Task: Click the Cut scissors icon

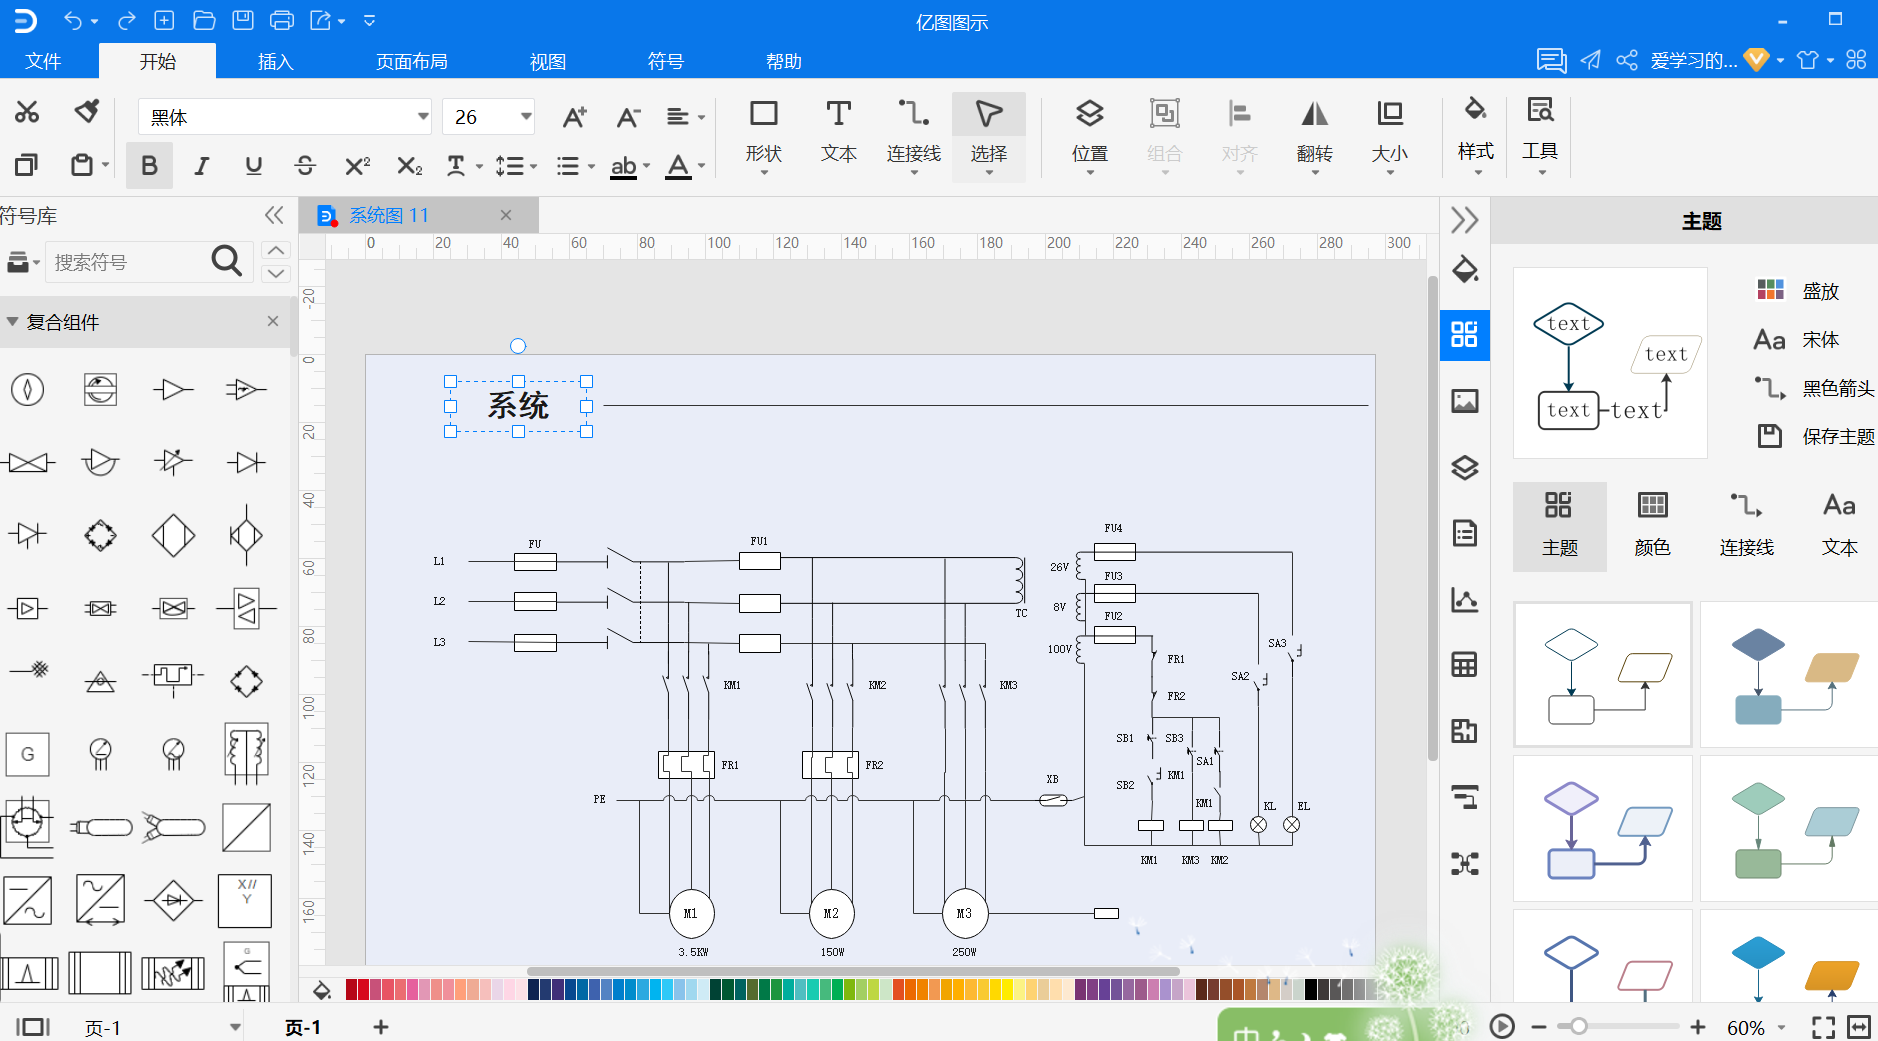Action: click(27, 112)
